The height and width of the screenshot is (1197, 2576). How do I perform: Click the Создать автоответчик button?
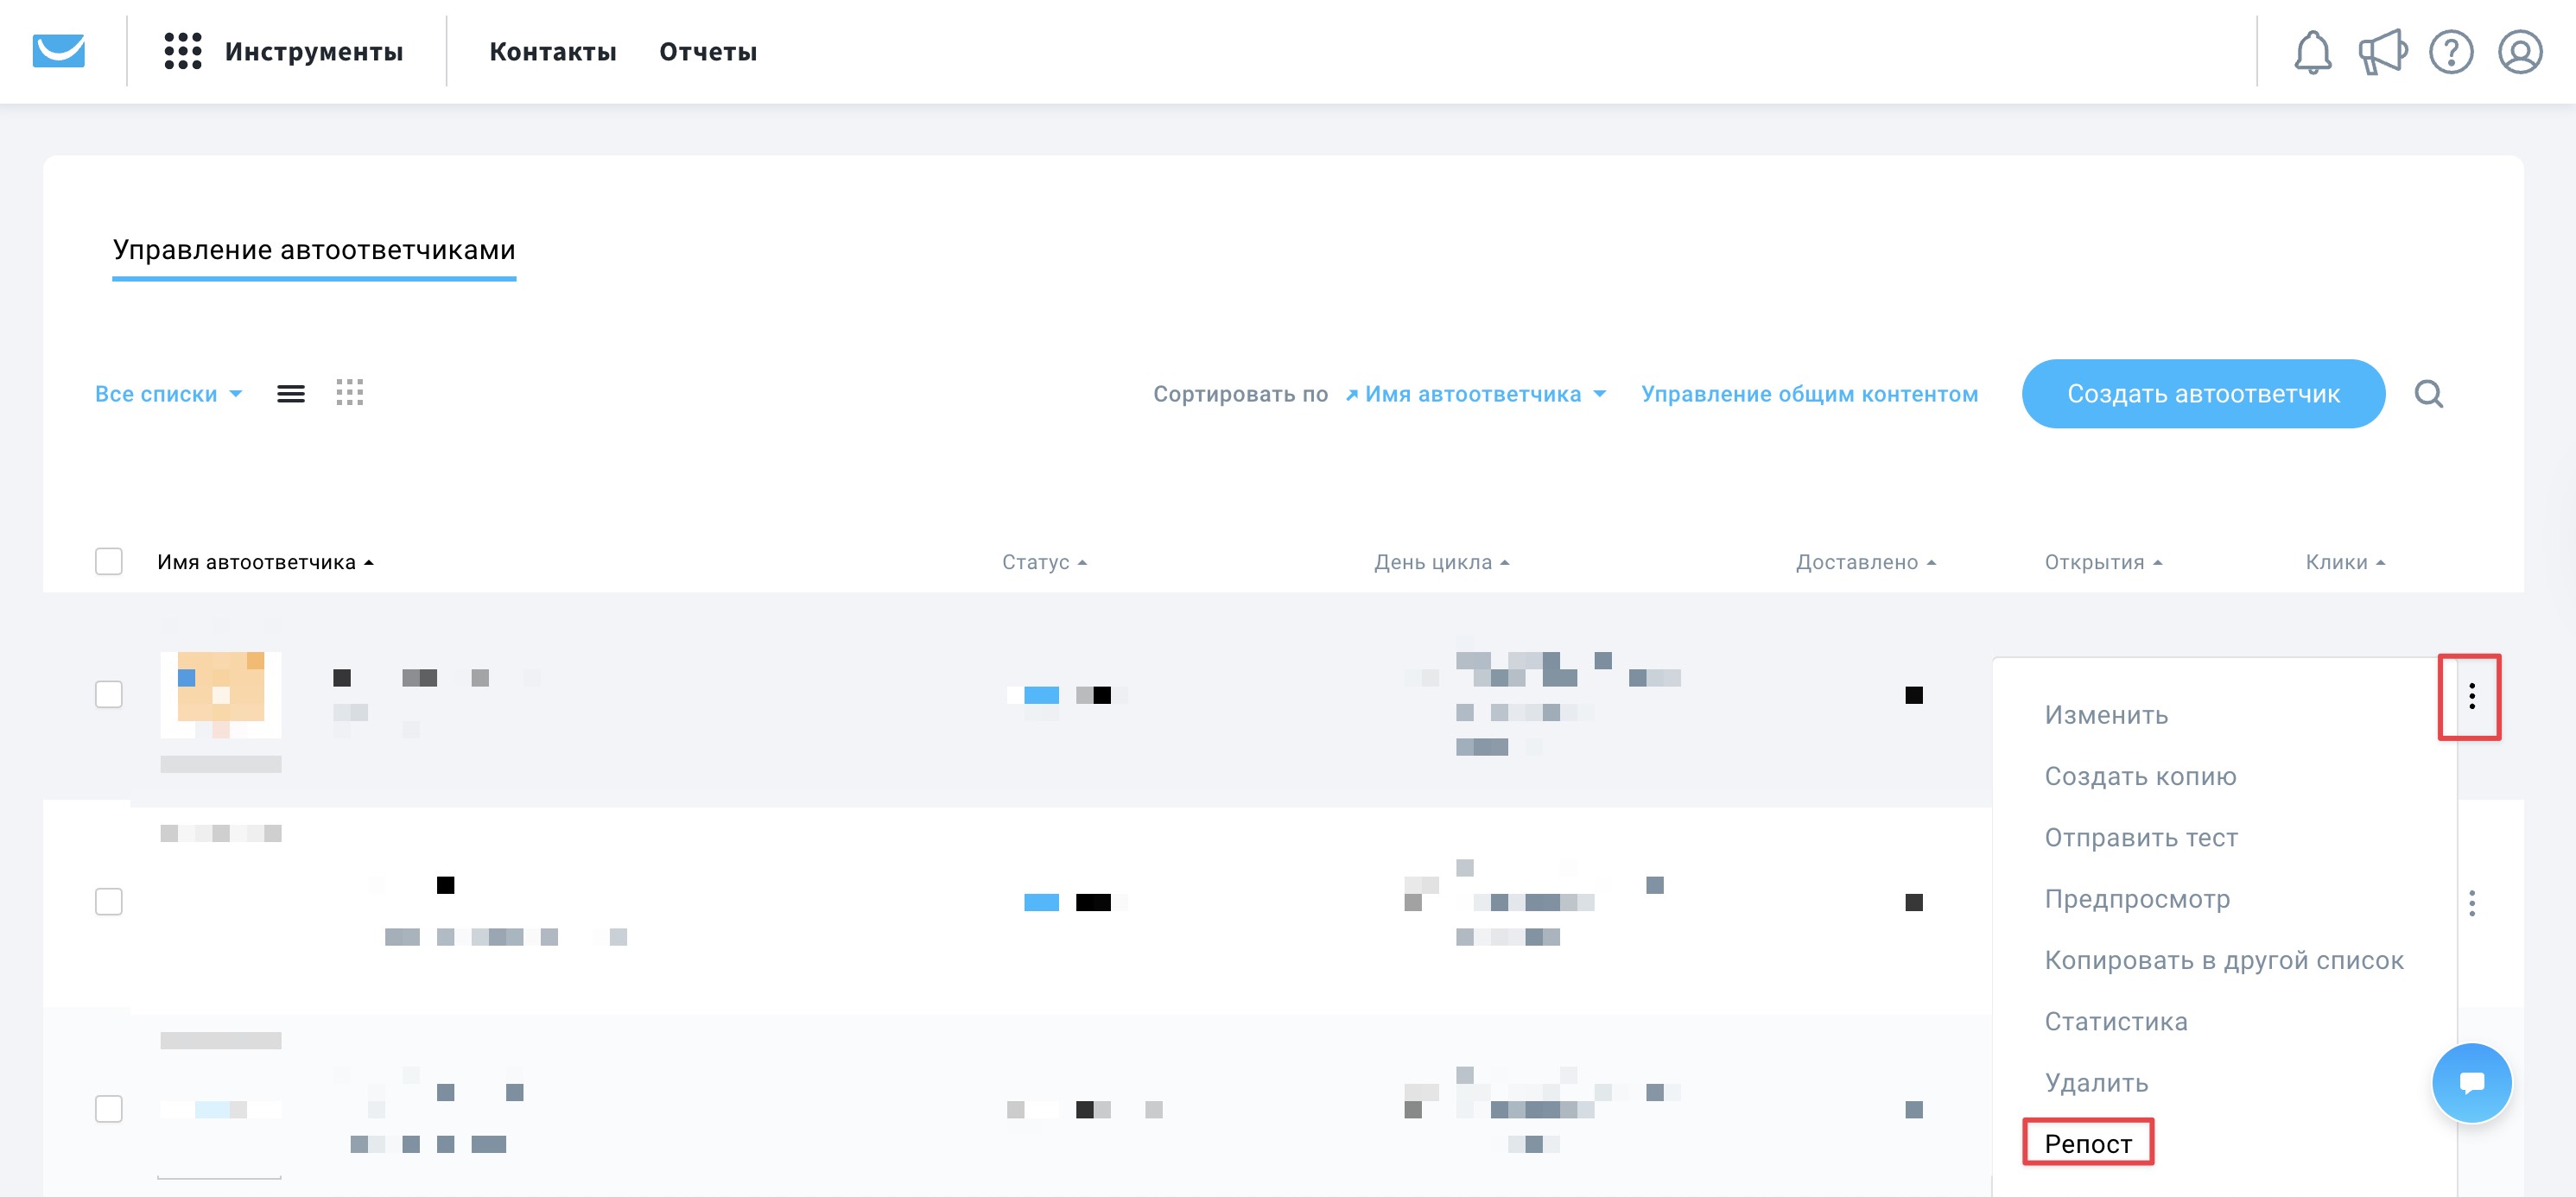coord(2202,394)
